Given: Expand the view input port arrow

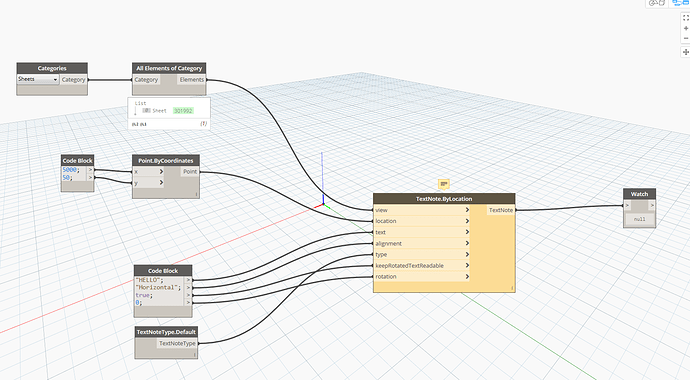Looking at the screenshot, I should 467,210.
